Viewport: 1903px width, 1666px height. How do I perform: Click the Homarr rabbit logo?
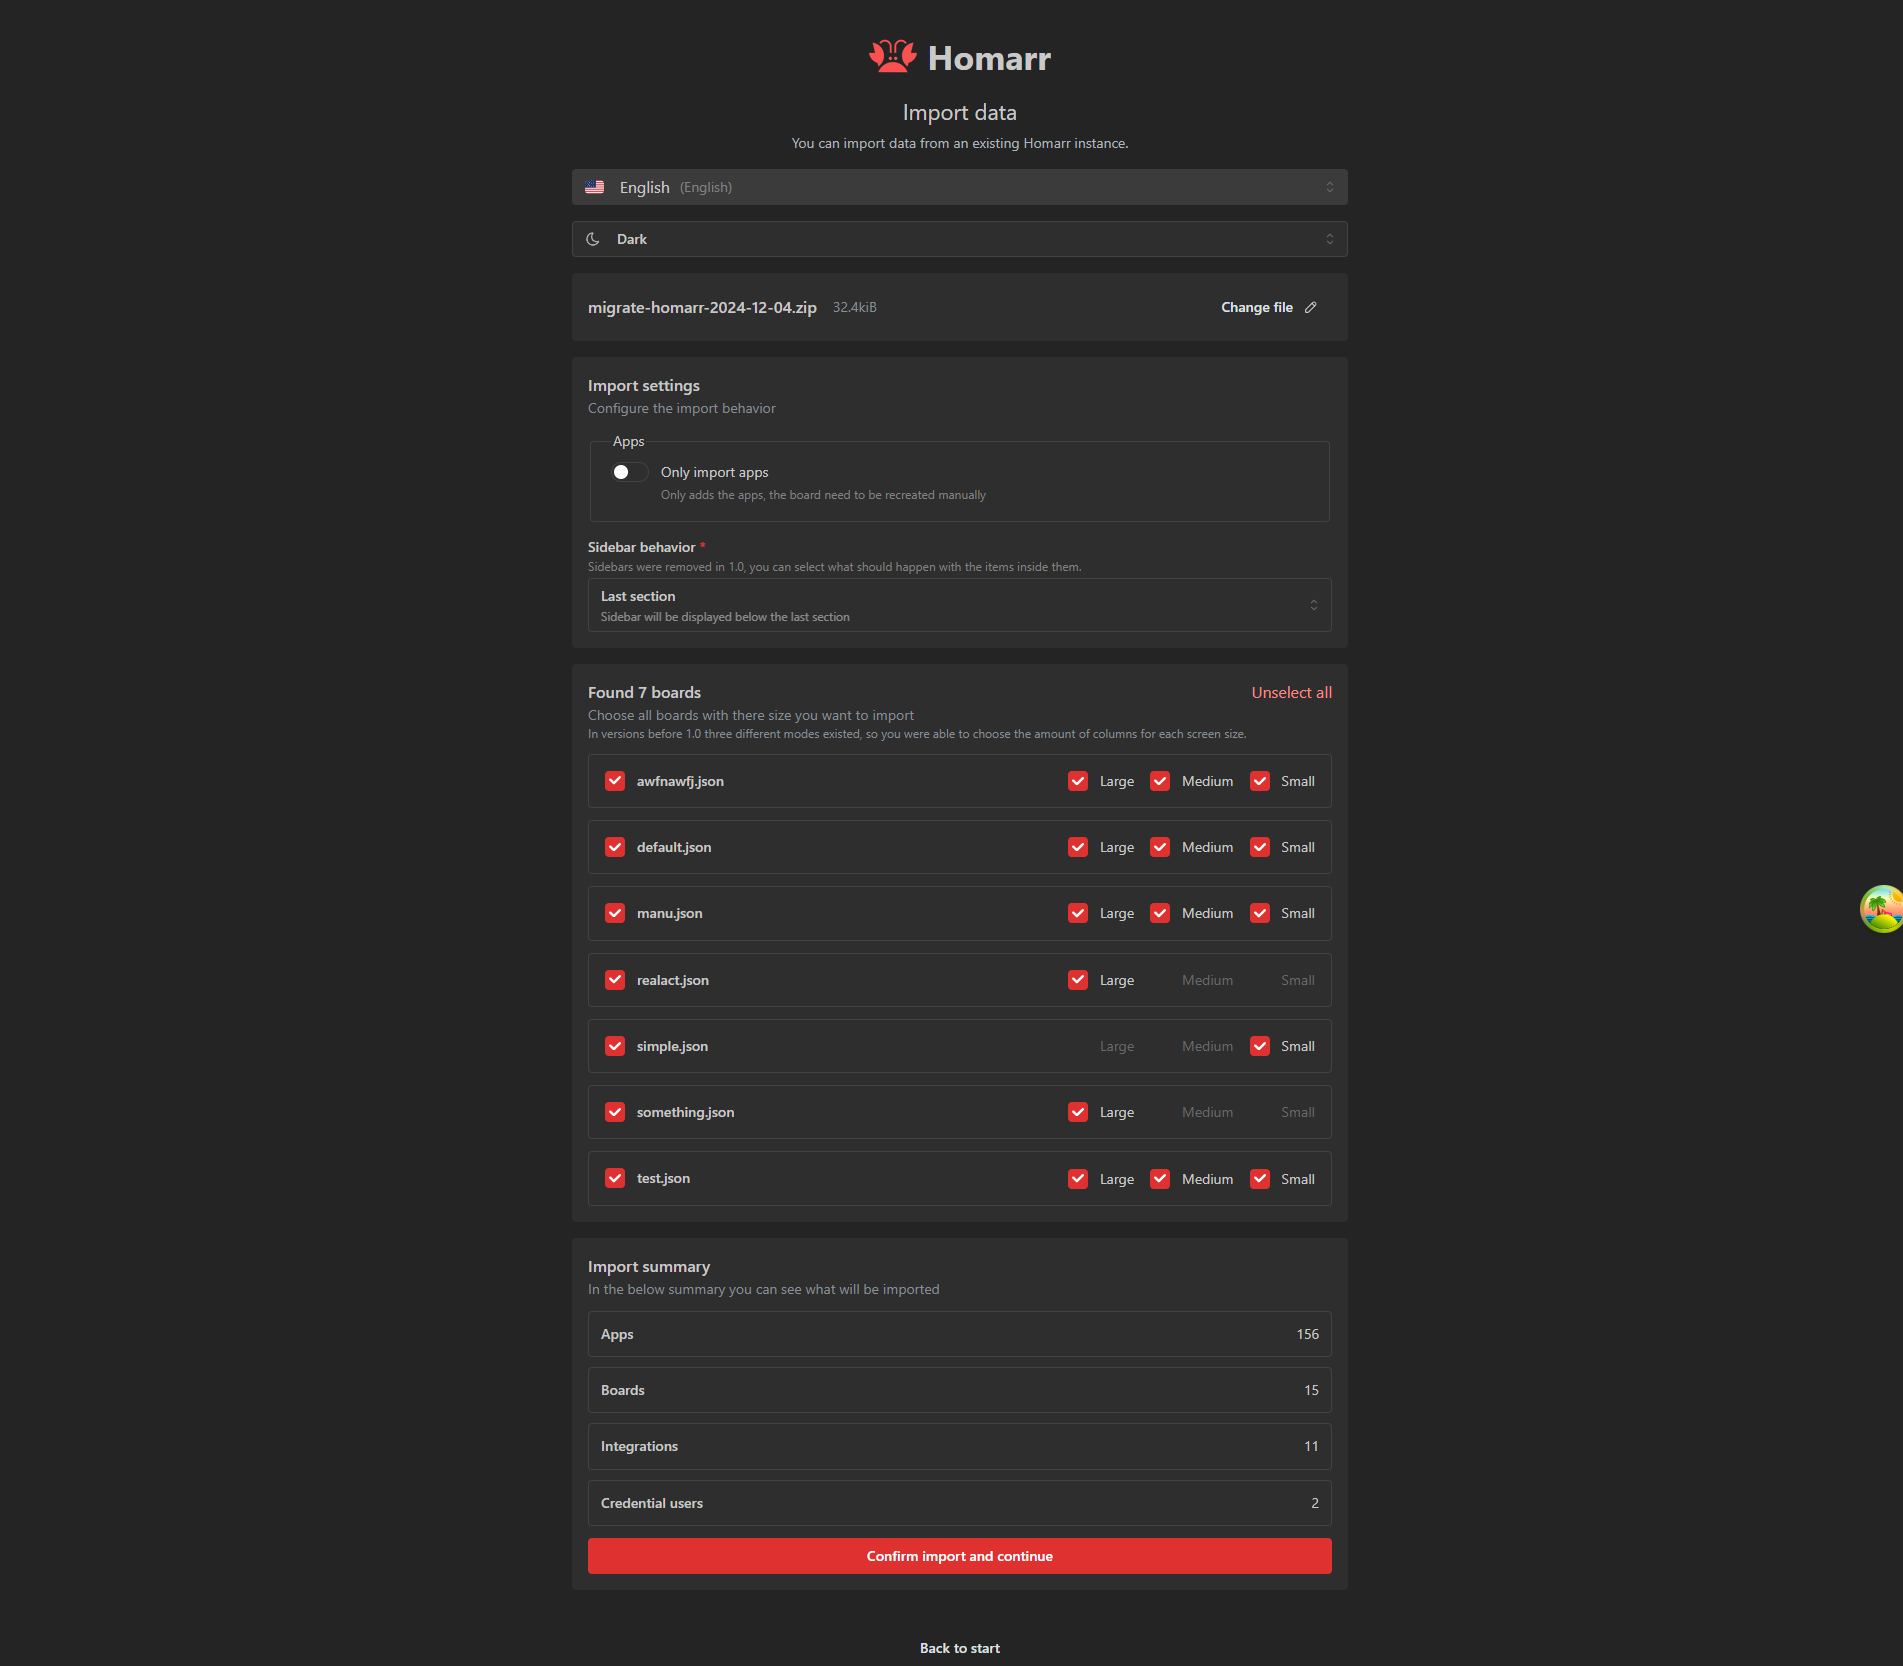tap(891, 57)
